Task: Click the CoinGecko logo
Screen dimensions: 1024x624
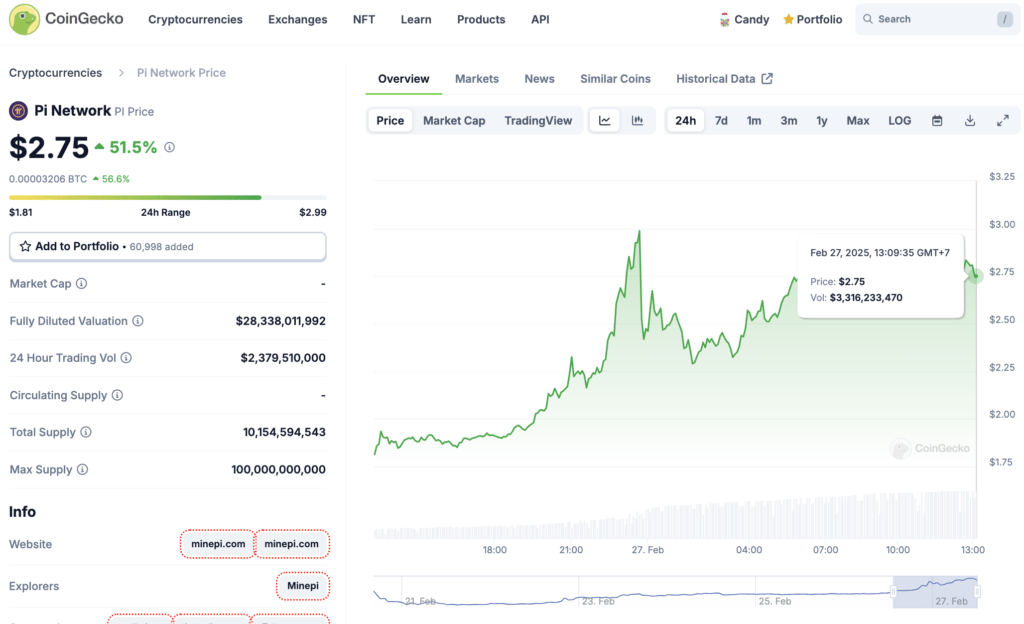Action: (65, 19)
